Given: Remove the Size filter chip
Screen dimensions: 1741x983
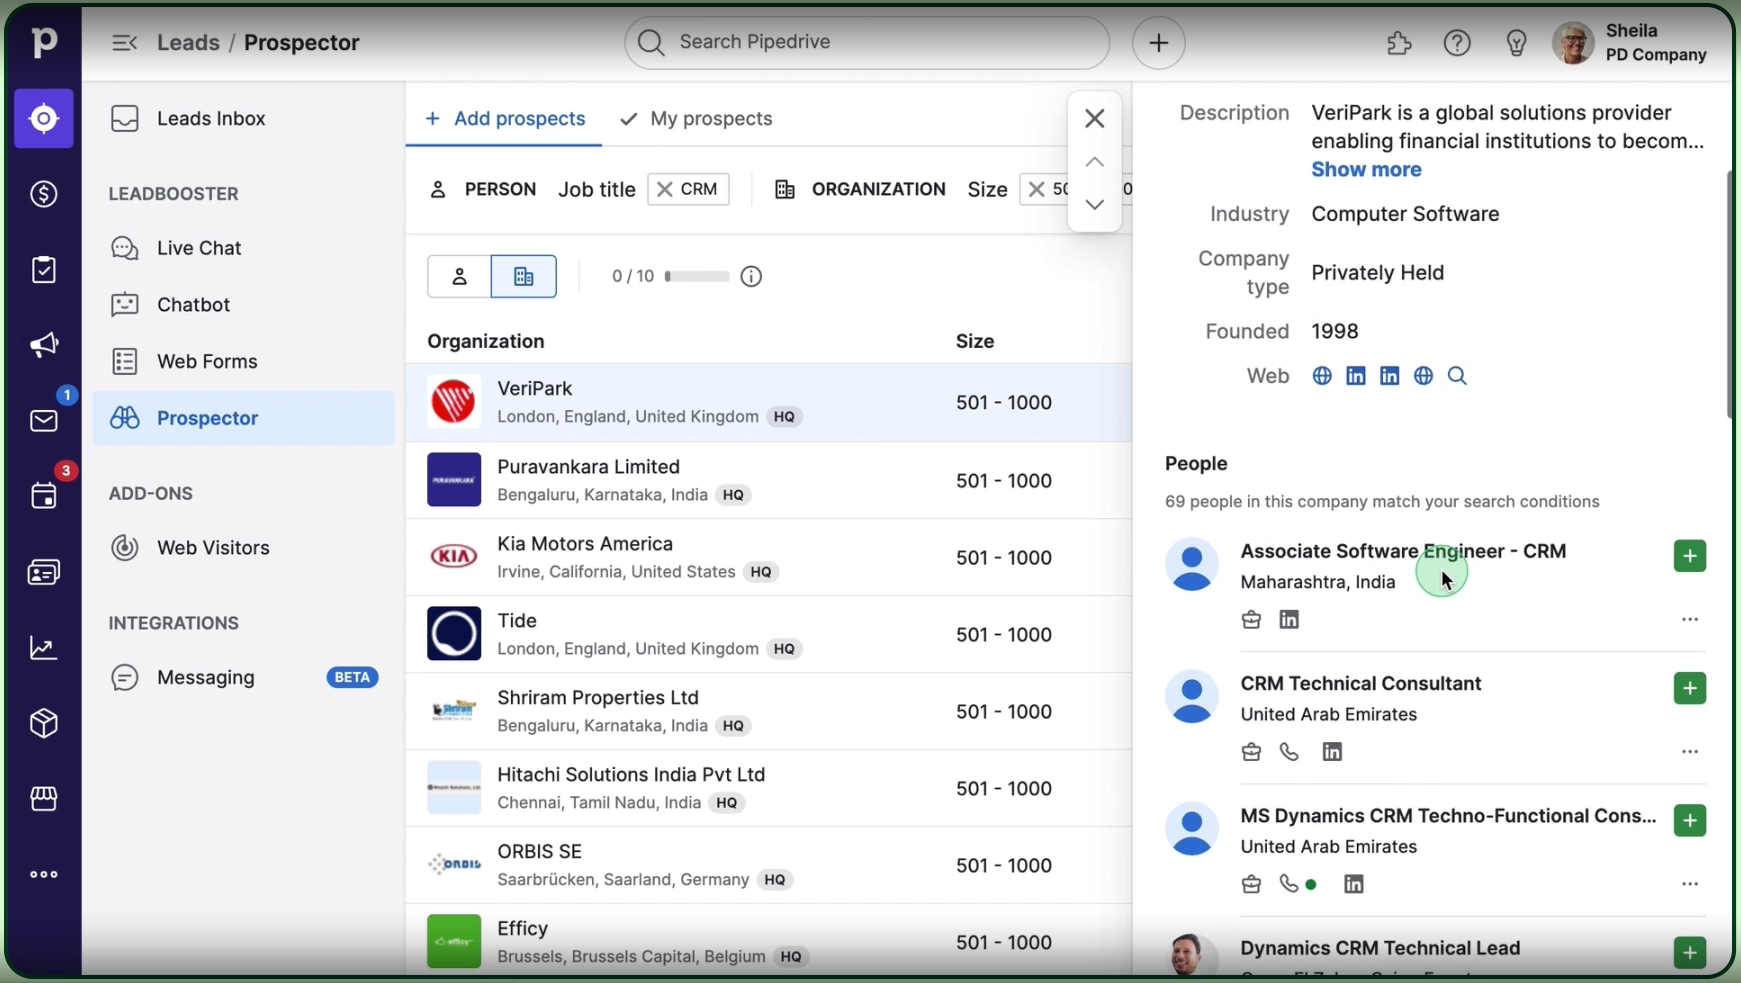Looking at the screenshot, I should (1037, 190).
